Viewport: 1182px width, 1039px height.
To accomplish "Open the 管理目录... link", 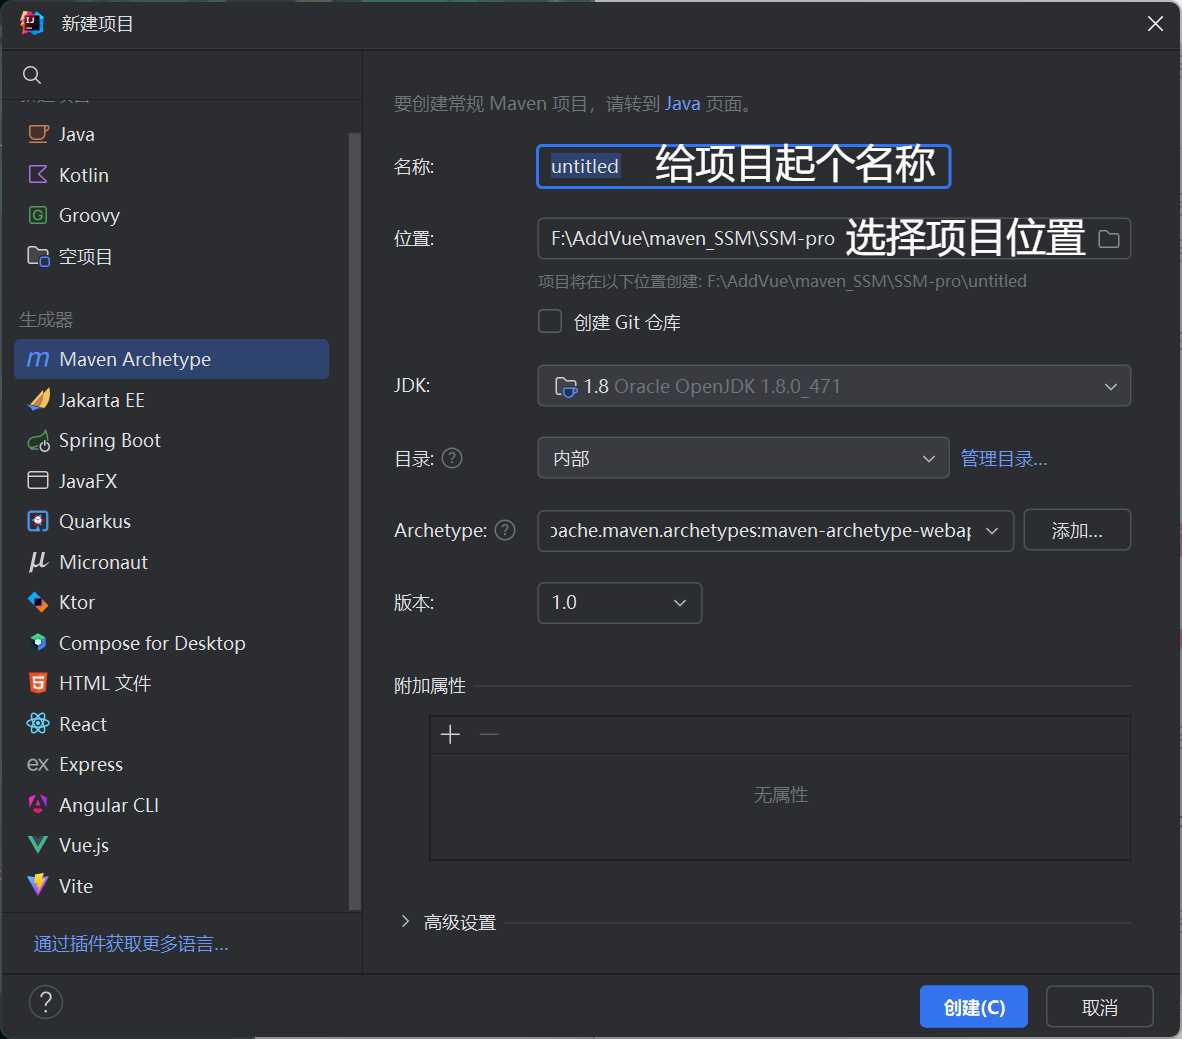I will tap(1003, 459).
